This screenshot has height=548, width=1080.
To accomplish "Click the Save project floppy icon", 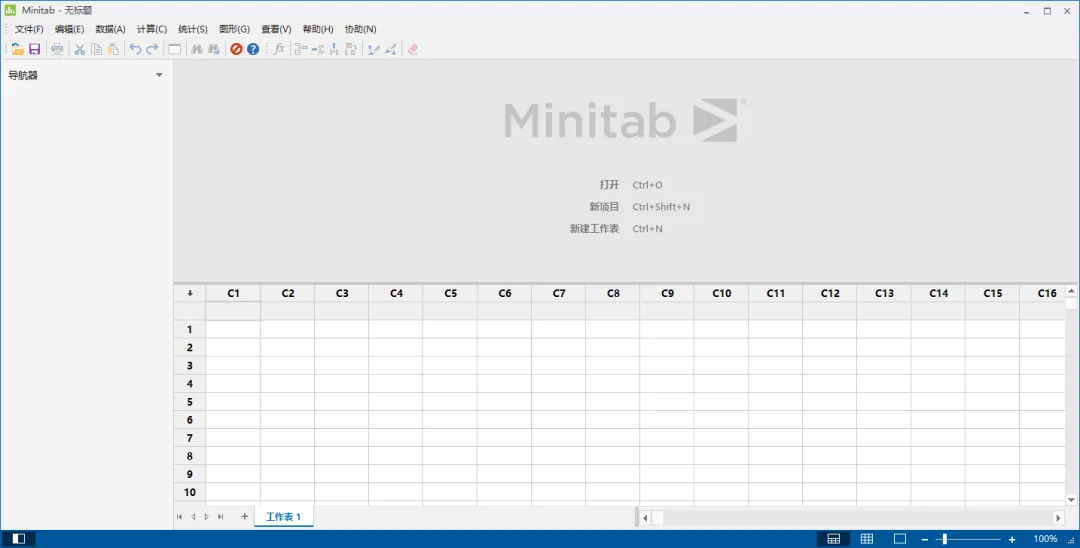I will click(34, 49).
